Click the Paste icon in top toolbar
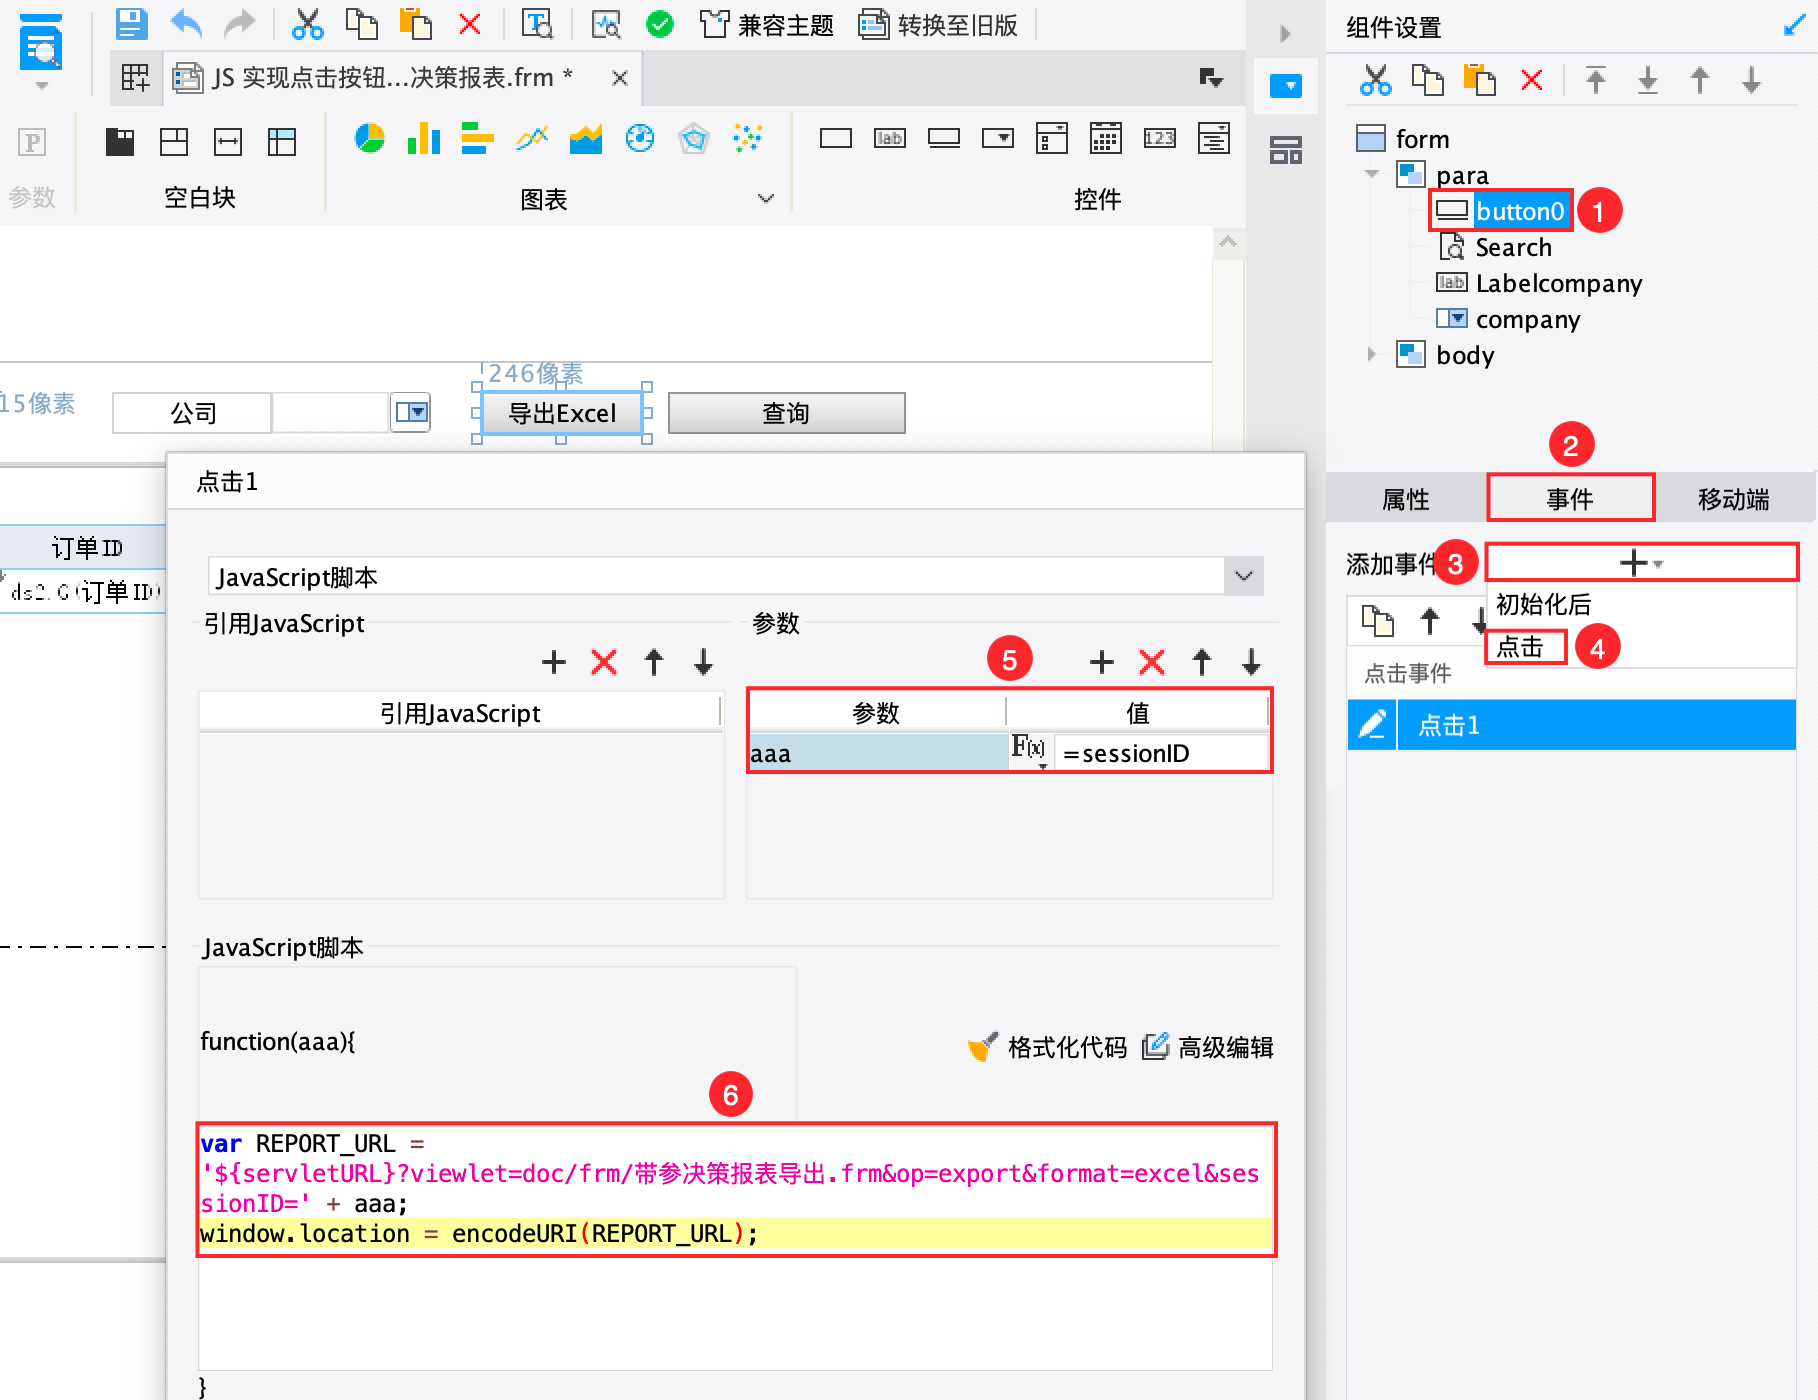Screen dimensions: 1818x1400 coord(415,23)
